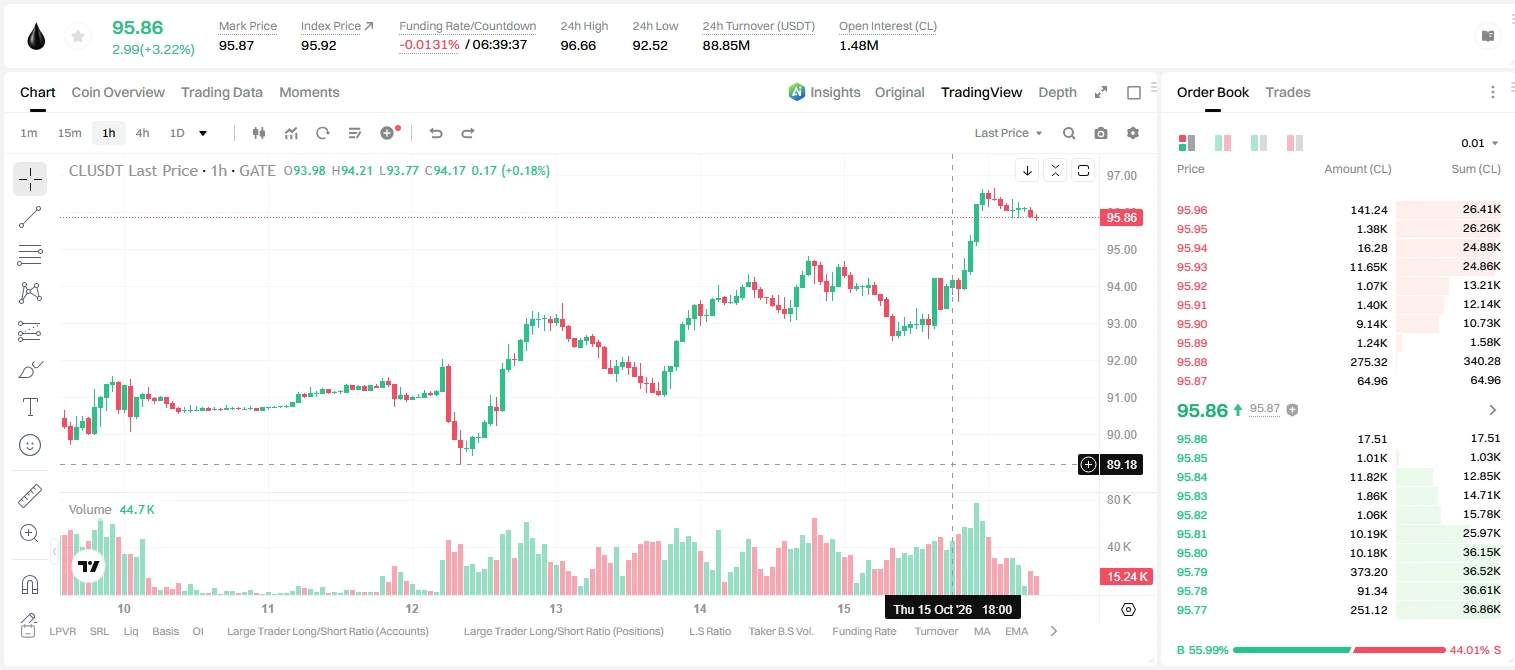This screenshot has width=1515, height=670.
Task: Select the crosshair cursor tool
Action: click(30, 180)
